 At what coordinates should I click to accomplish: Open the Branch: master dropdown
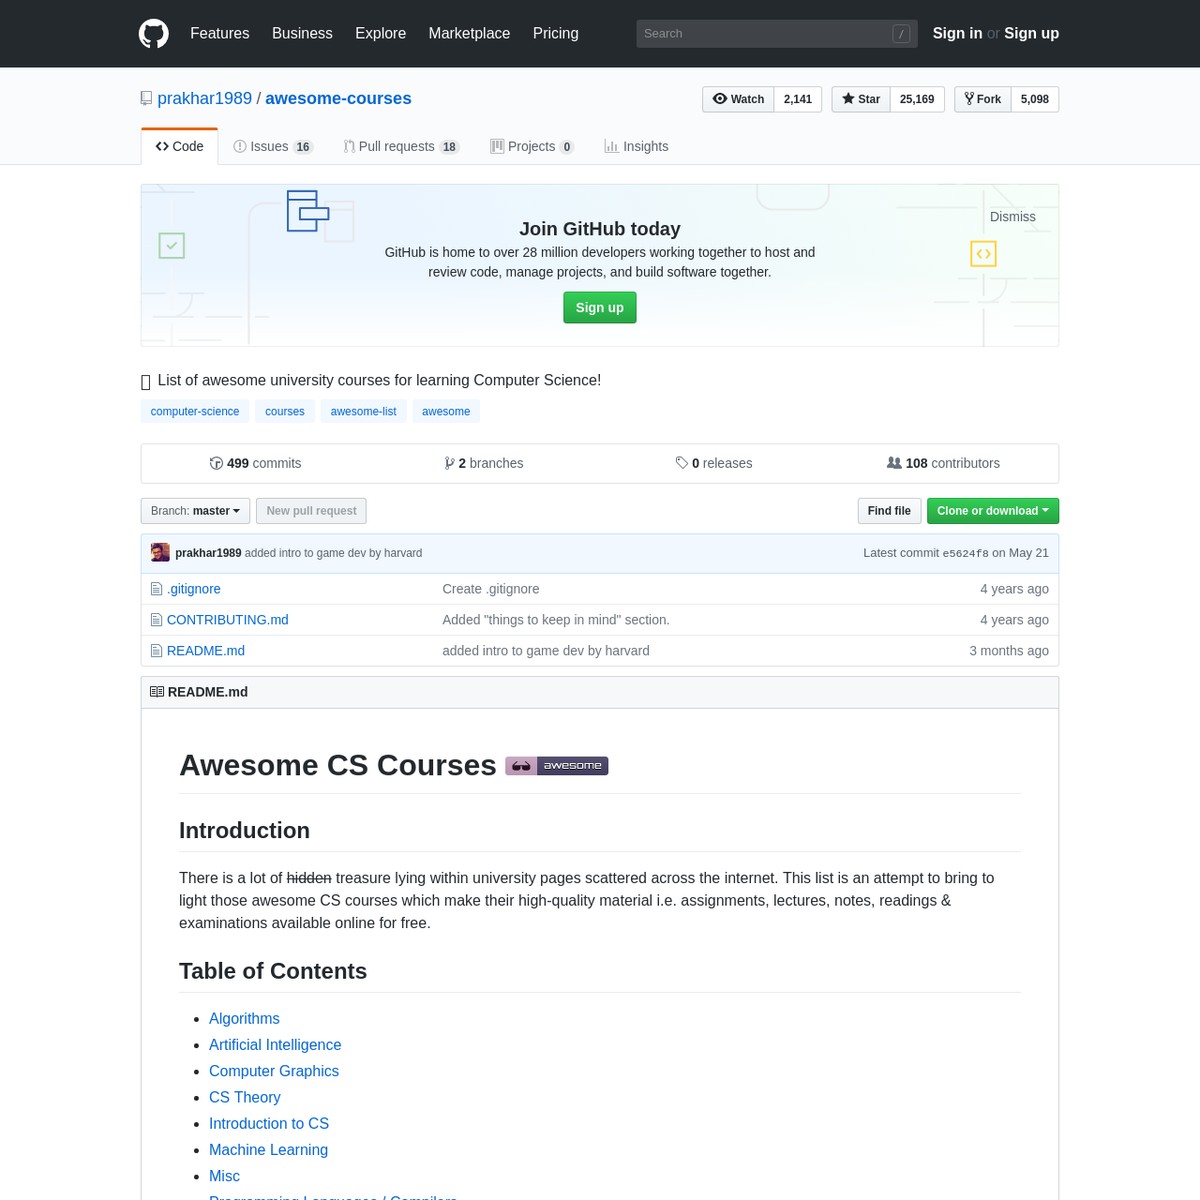click(195, 511)
